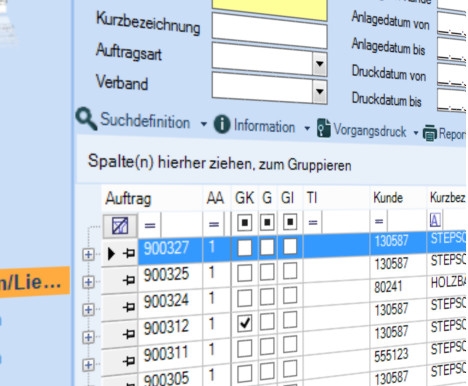
Task: Click the Kurzbez filter condition icon
Action: [x=435, y=220]
